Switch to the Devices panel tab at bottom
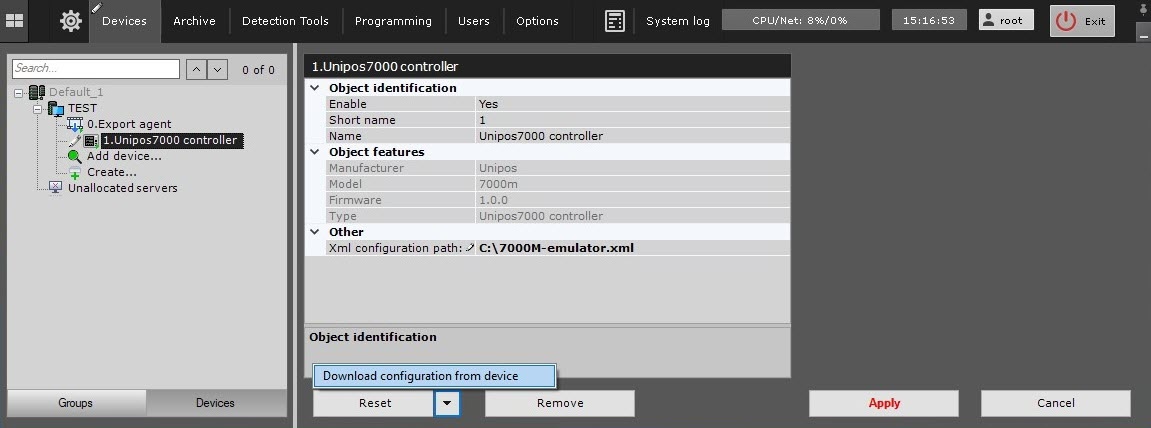This screenshot has height=428, width=1151. pos(215,403)
